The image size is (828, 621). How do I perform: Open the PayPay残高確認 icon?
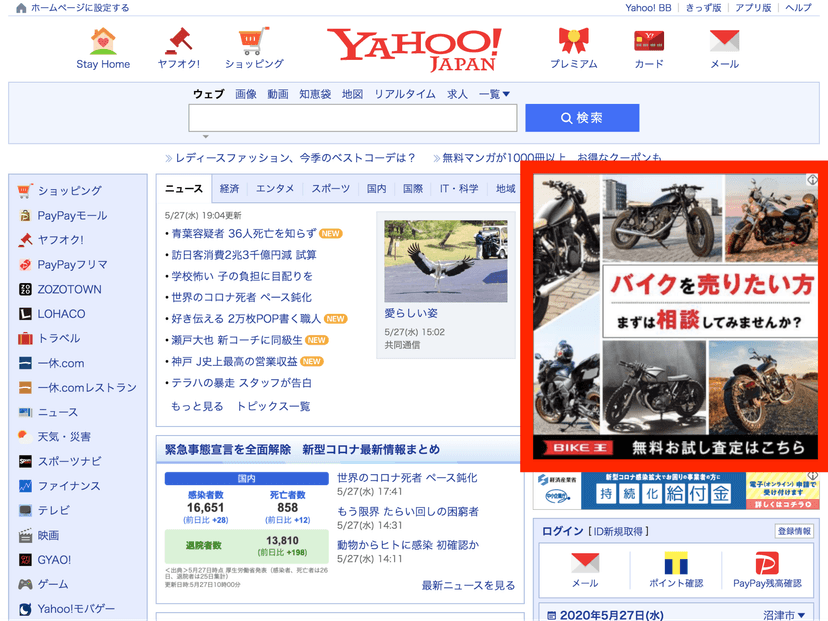767,563
